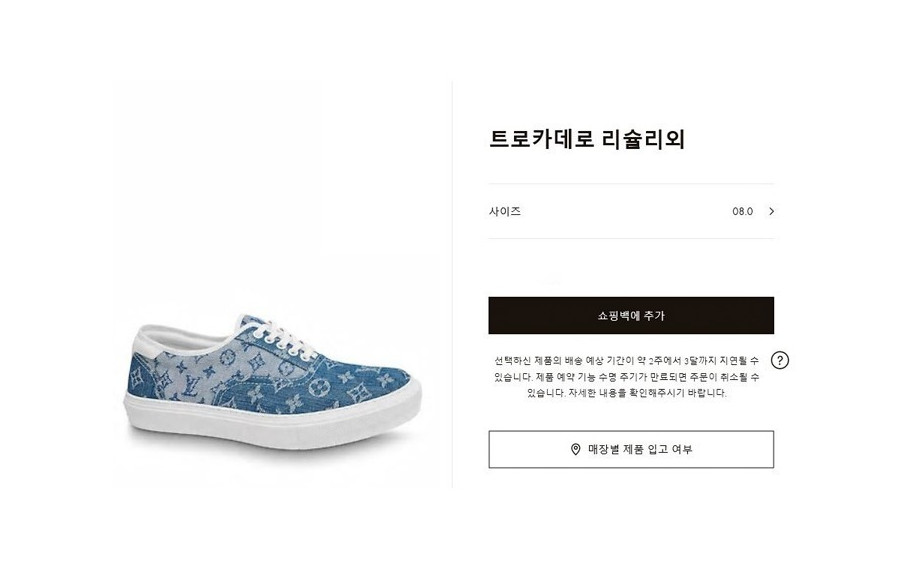Open the 사이즈 size row label
900x572 pixels.
[505, 211]
